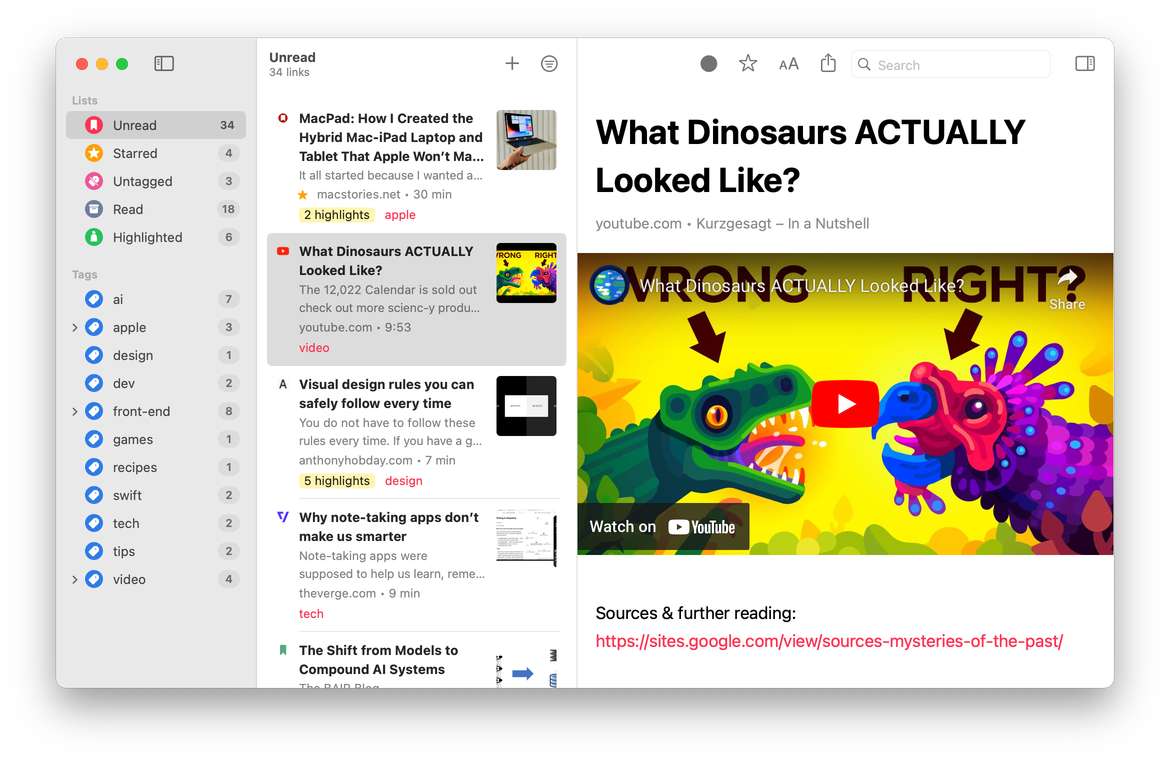Play the embedded YouTube video
1170x762 pixels.
(x=845, y=404)
